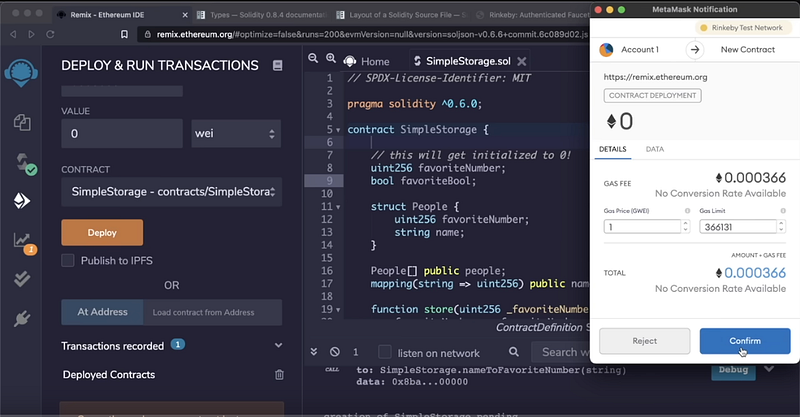800x417 pixels.
Task: Click the orange Deploy button
Action: coord(102,233)
